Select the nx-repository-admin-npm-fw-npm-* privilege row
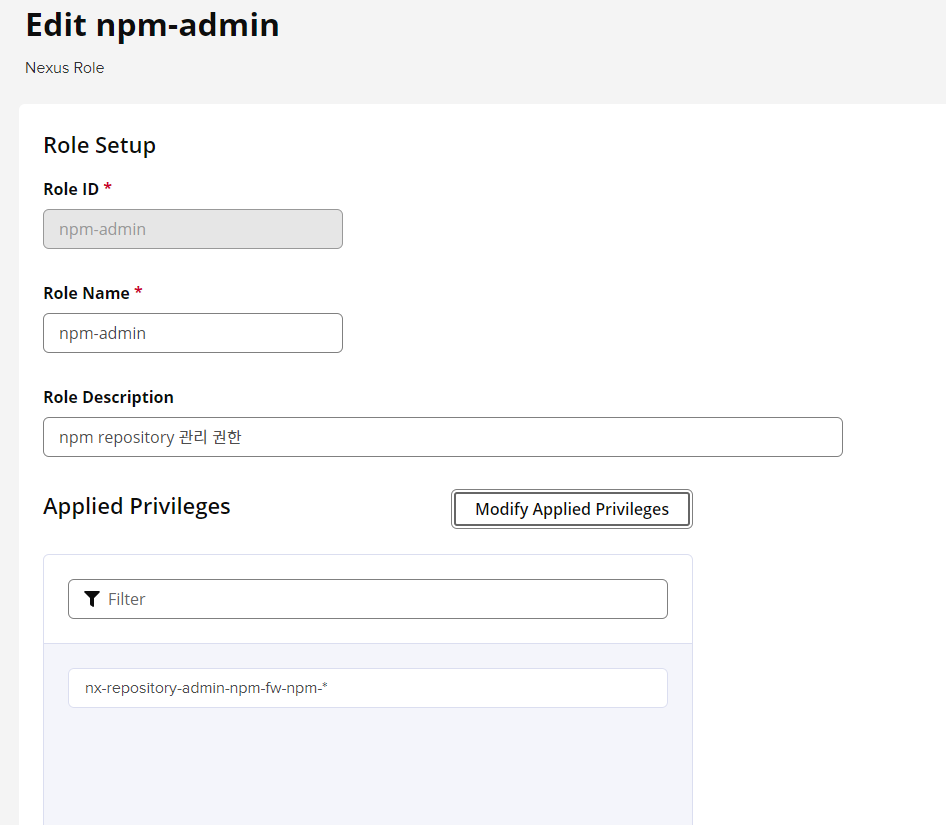The width and height of the screenshot is (946, 825). (368, 688)
